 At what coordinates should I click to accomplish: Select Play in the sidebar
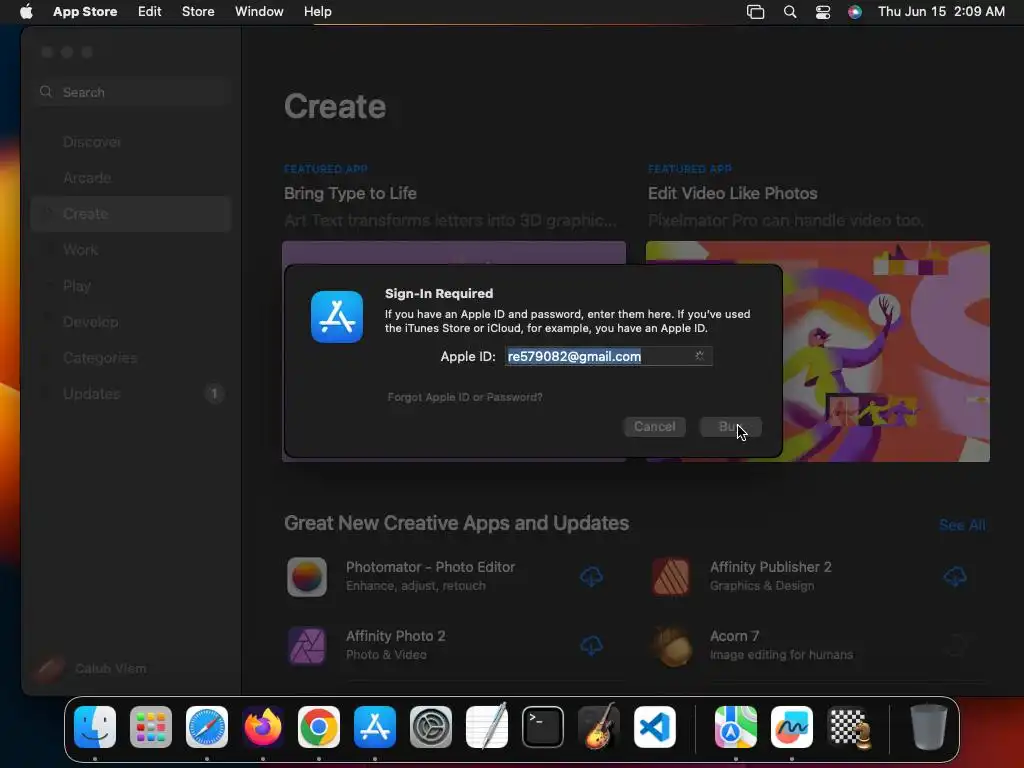pyautogui.click(x=131, y=286)
